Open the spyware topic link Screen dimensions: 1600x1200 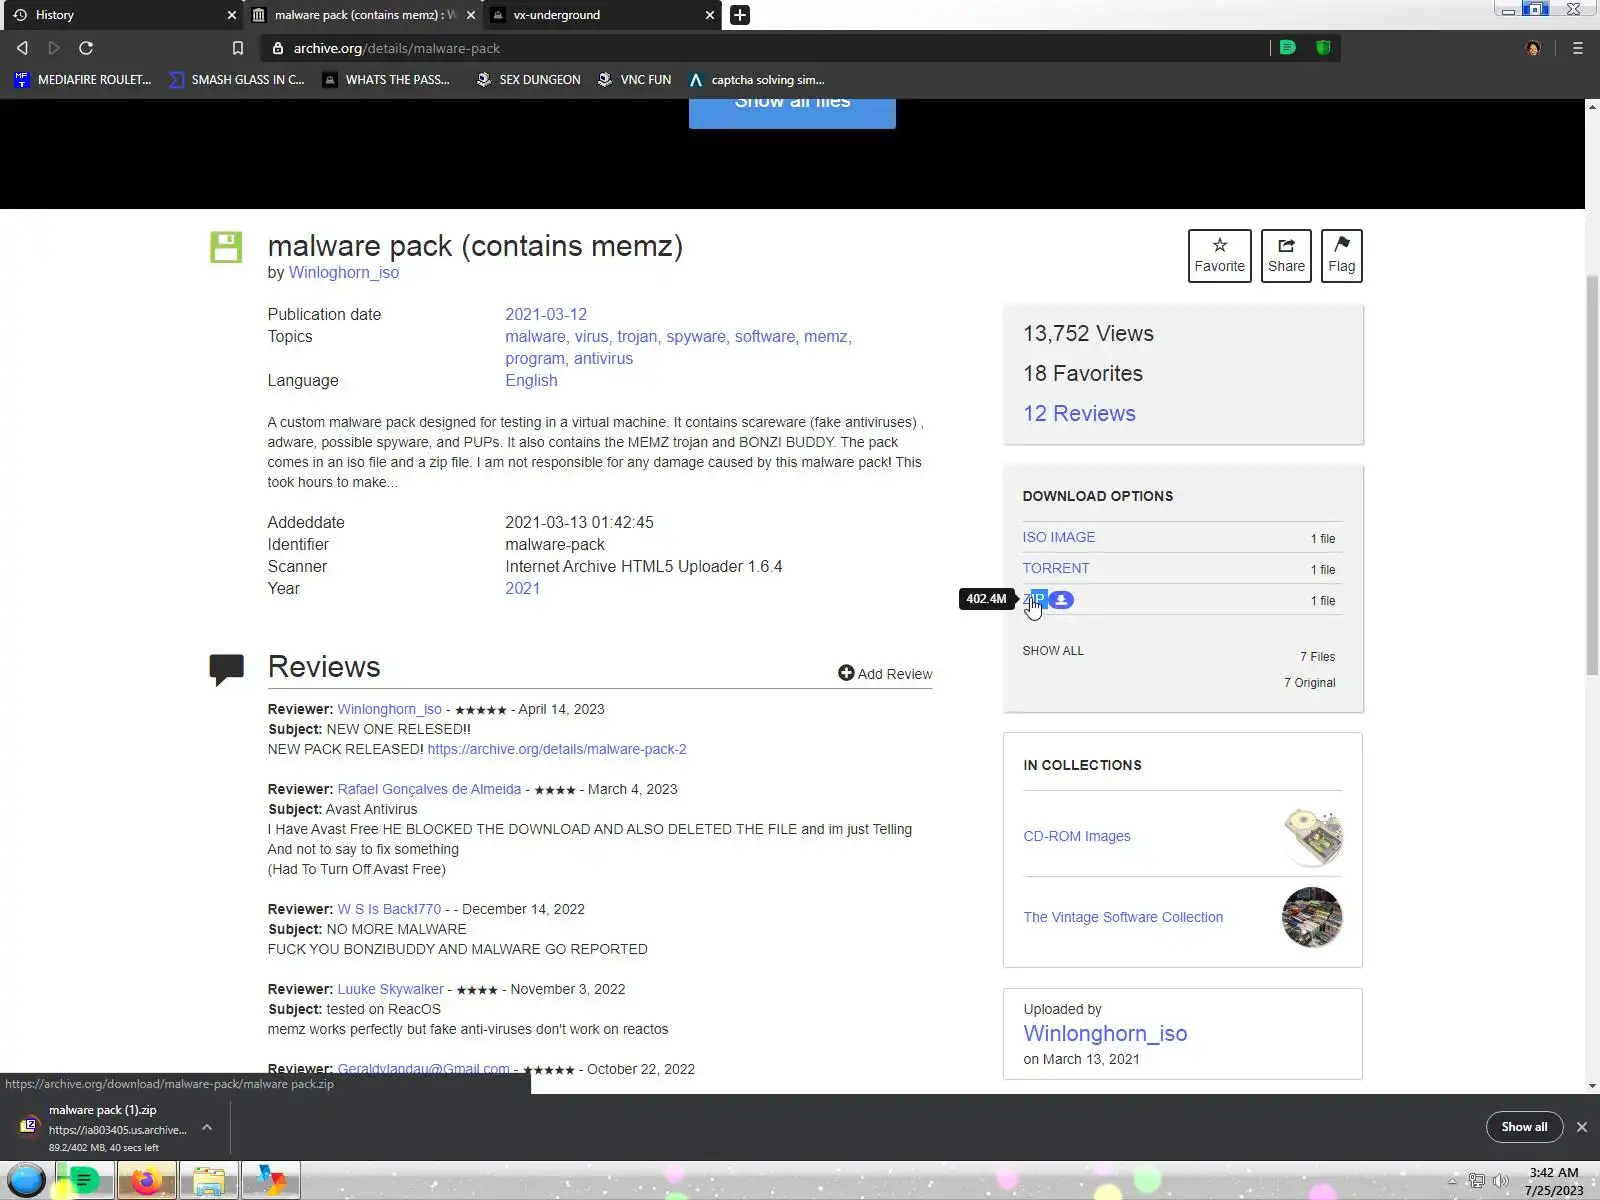[x=696, y=337]
